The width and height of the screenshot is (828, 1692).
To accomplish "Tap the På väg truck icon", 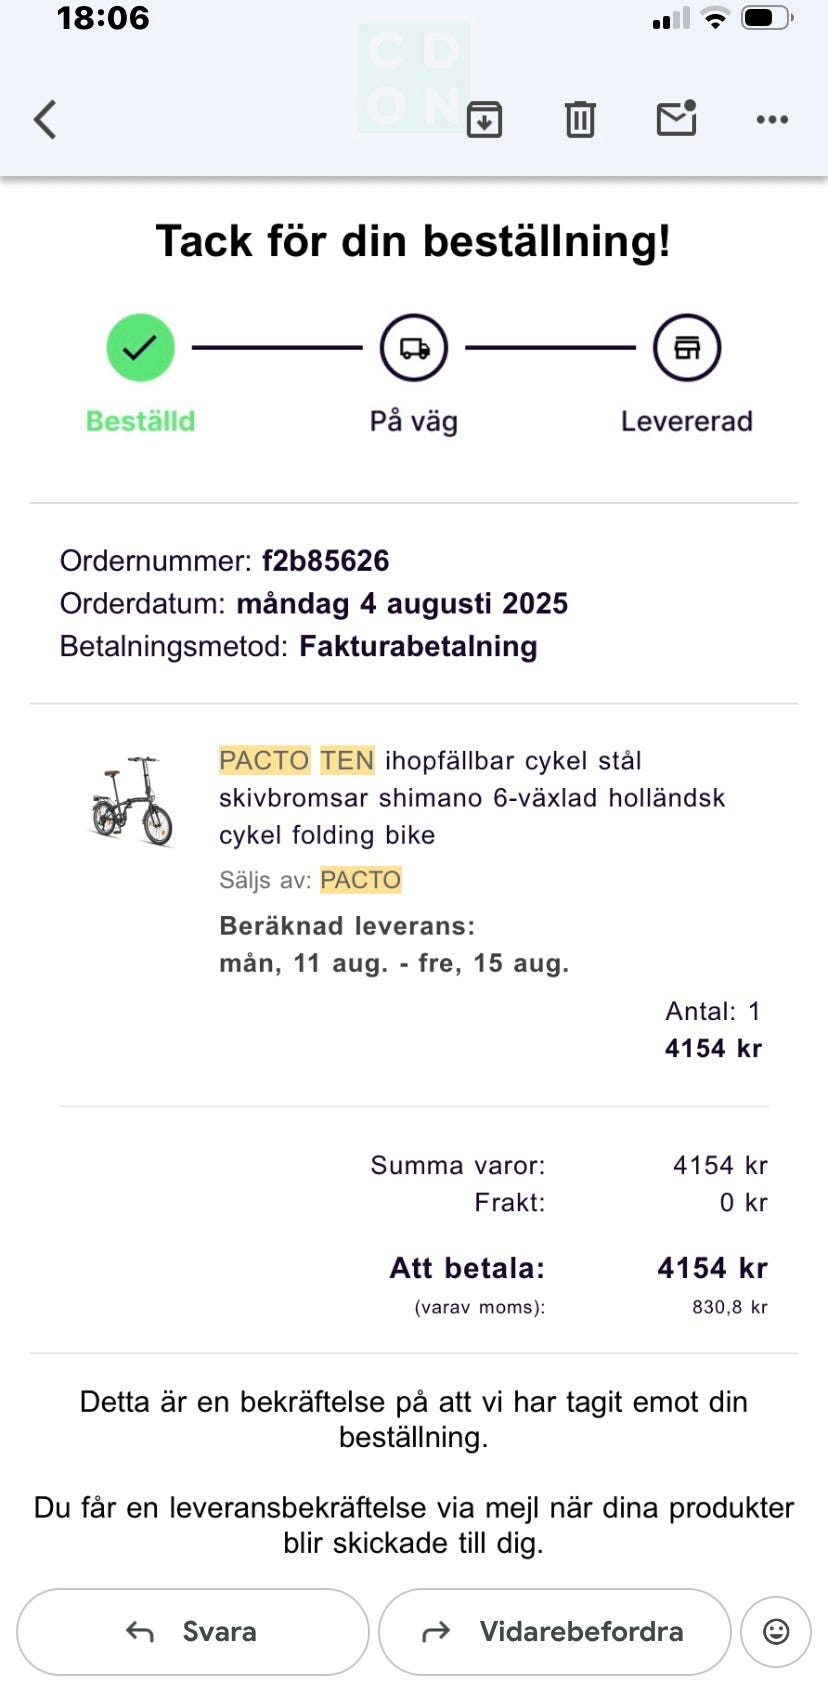I will pyautogui.click(x=414, y=348).
